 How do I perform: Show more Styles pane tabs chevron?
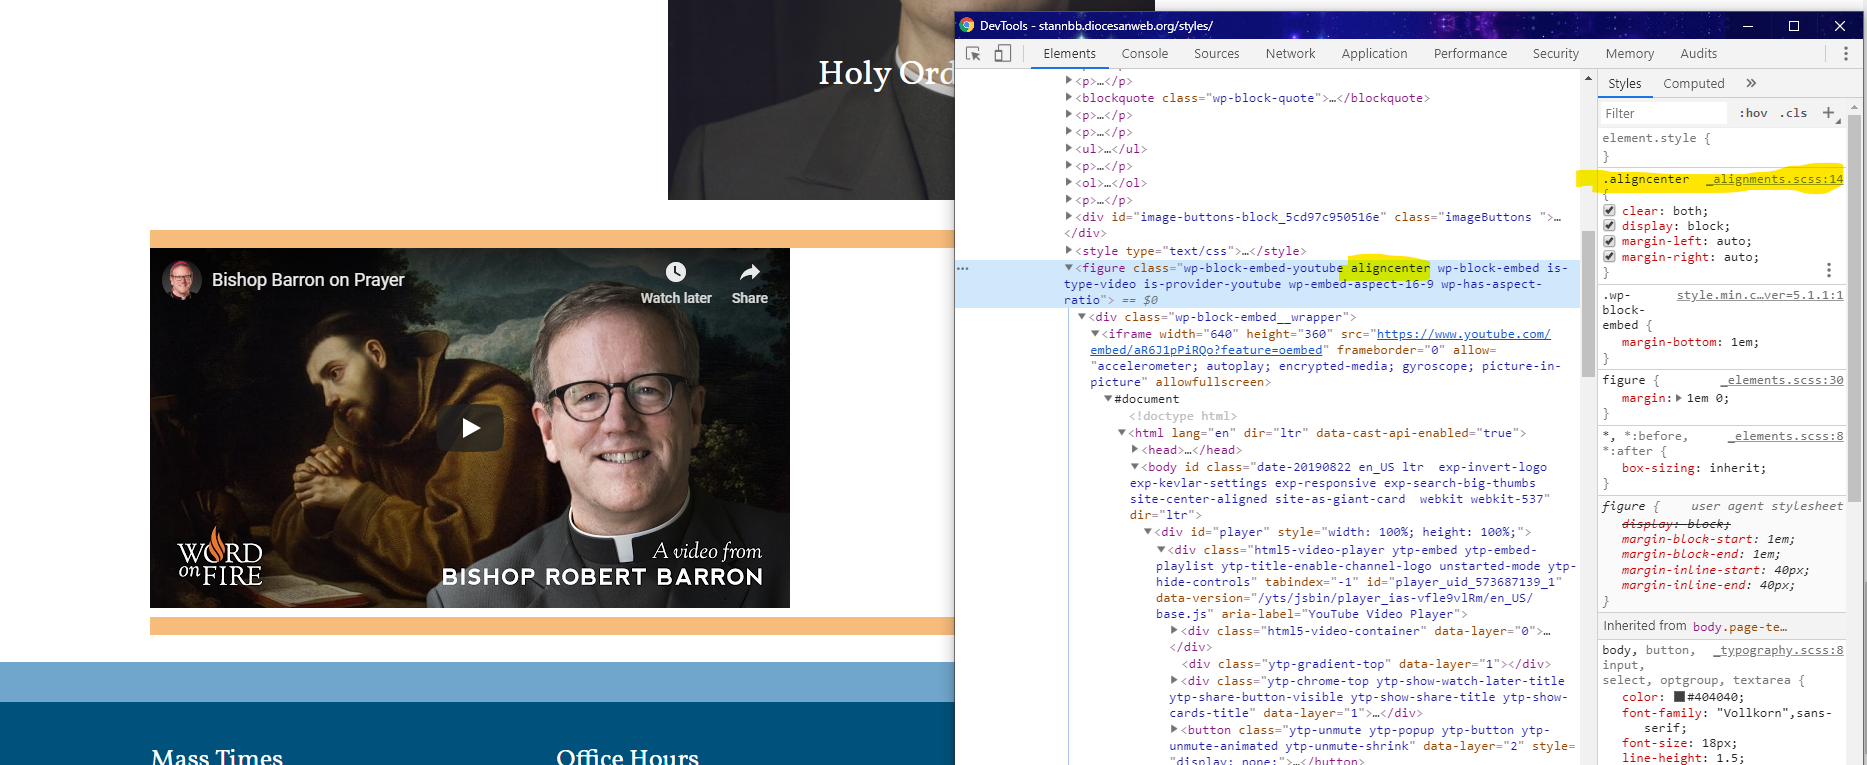click(1751, 83)
